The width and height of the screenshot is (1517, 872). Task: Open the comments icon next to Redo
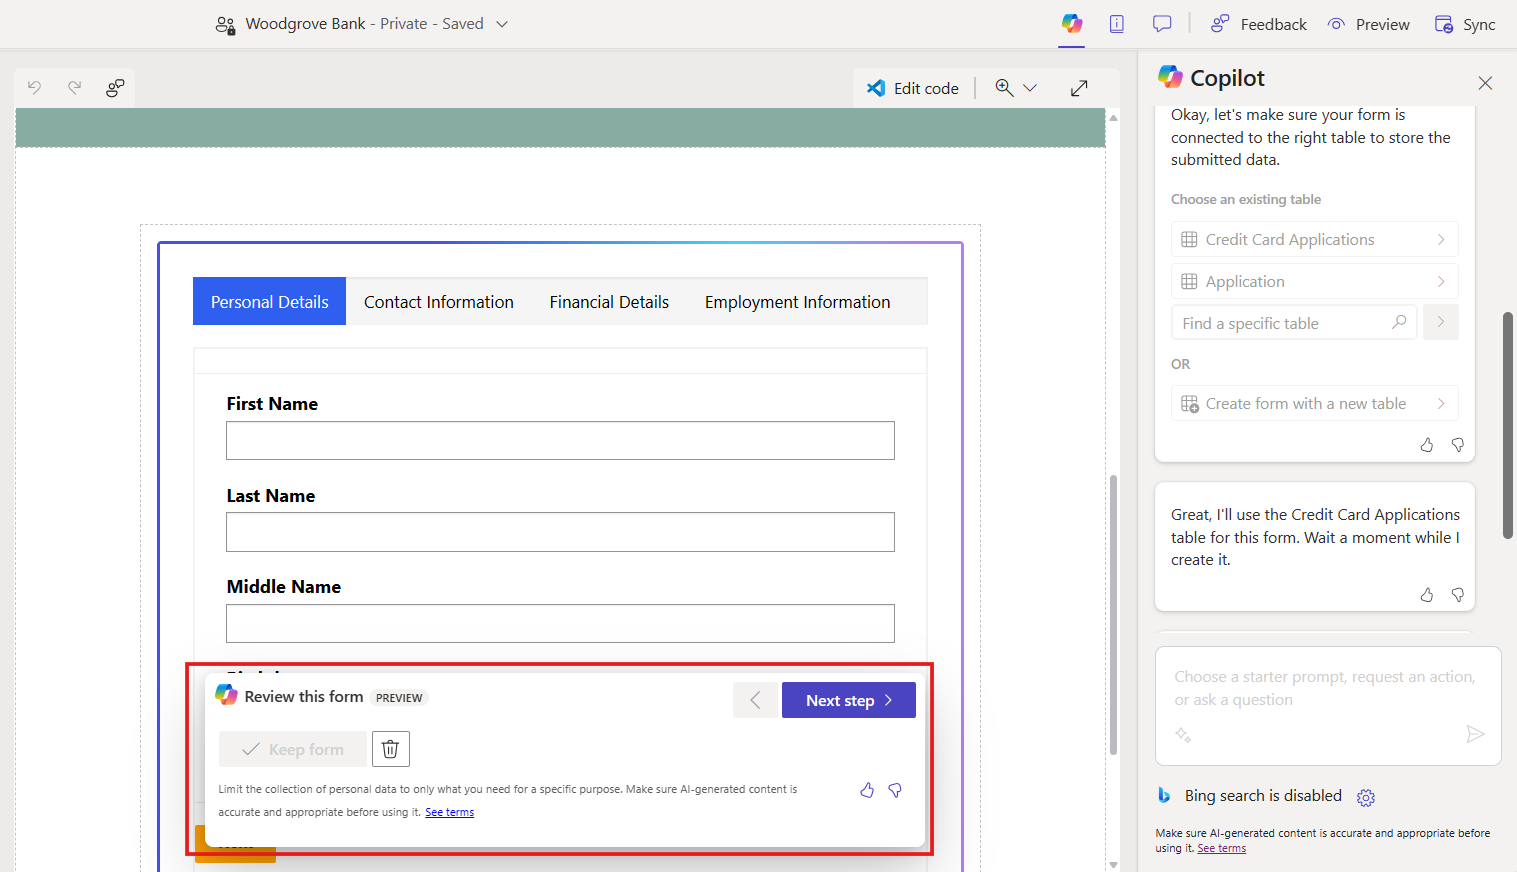click(x=115, y=88)
